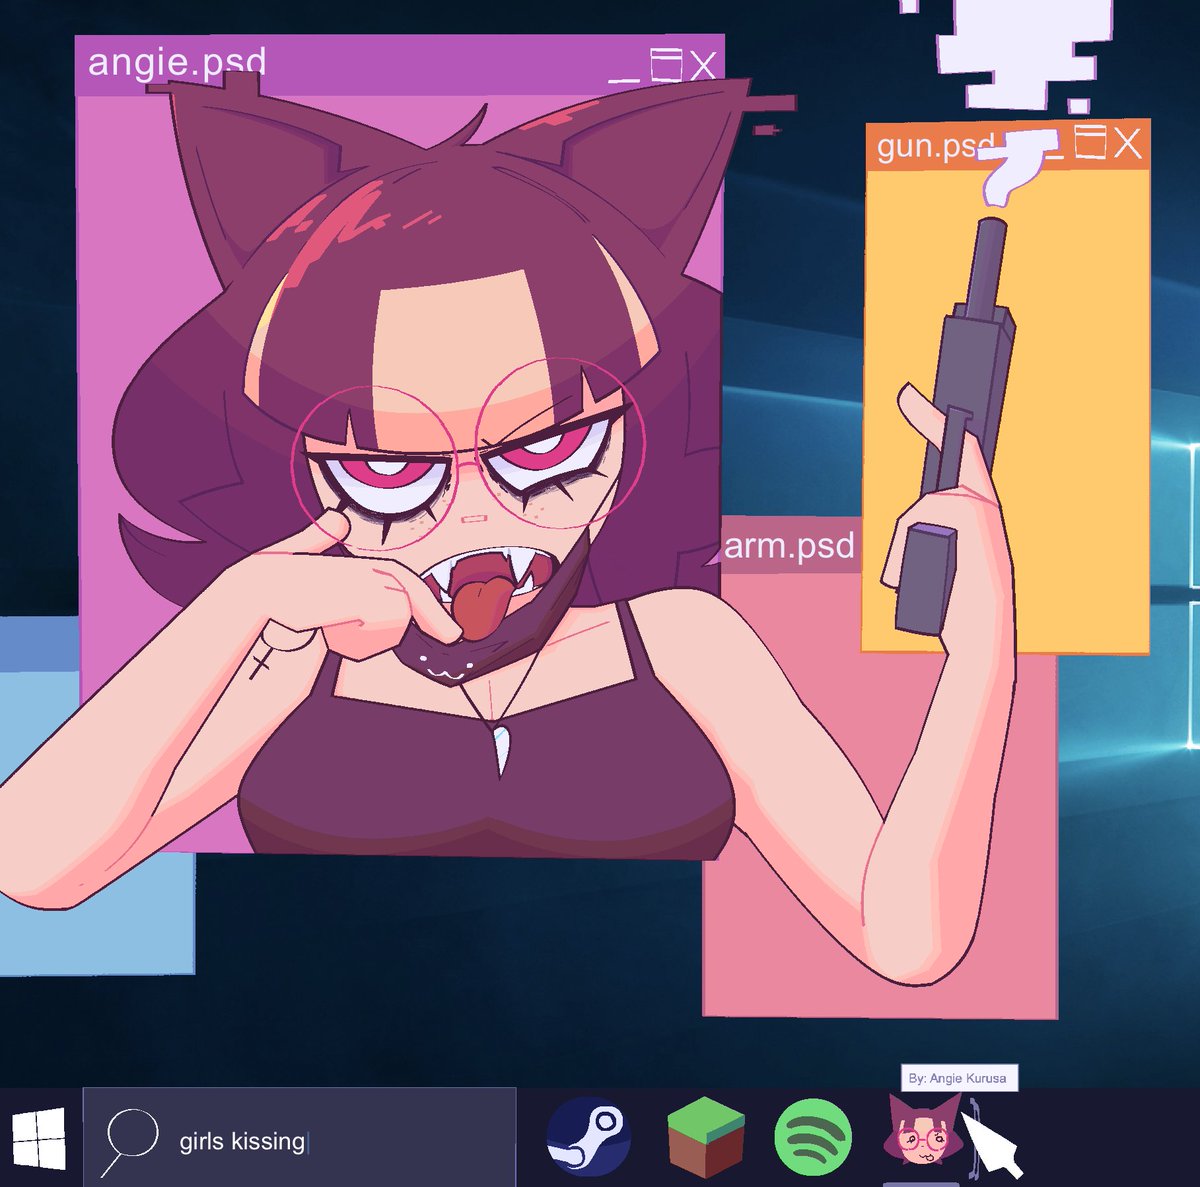
Task: Open Spotify from the taskbar
Action: tap(813, 1138)
